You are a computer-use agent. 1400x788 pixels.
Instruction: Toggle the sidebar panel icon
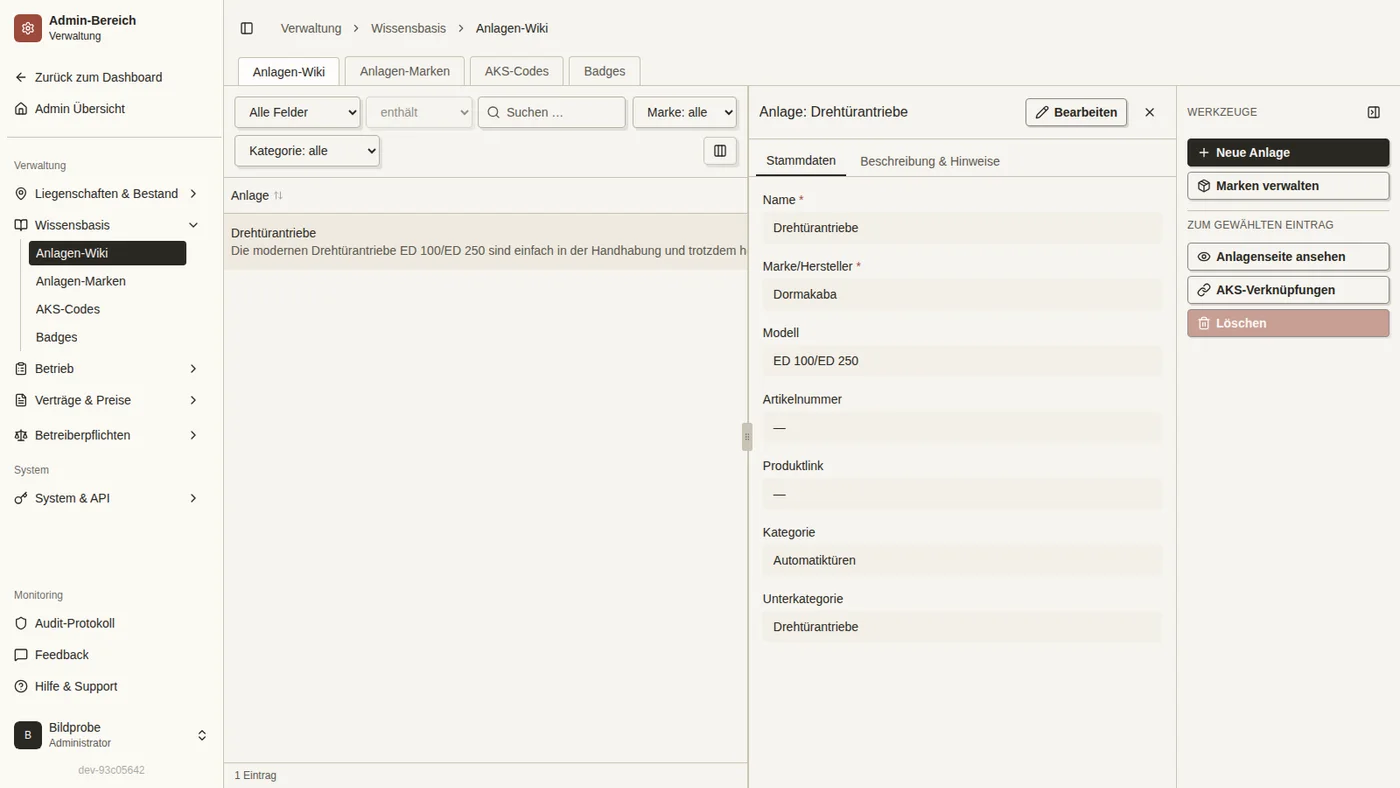247,28
